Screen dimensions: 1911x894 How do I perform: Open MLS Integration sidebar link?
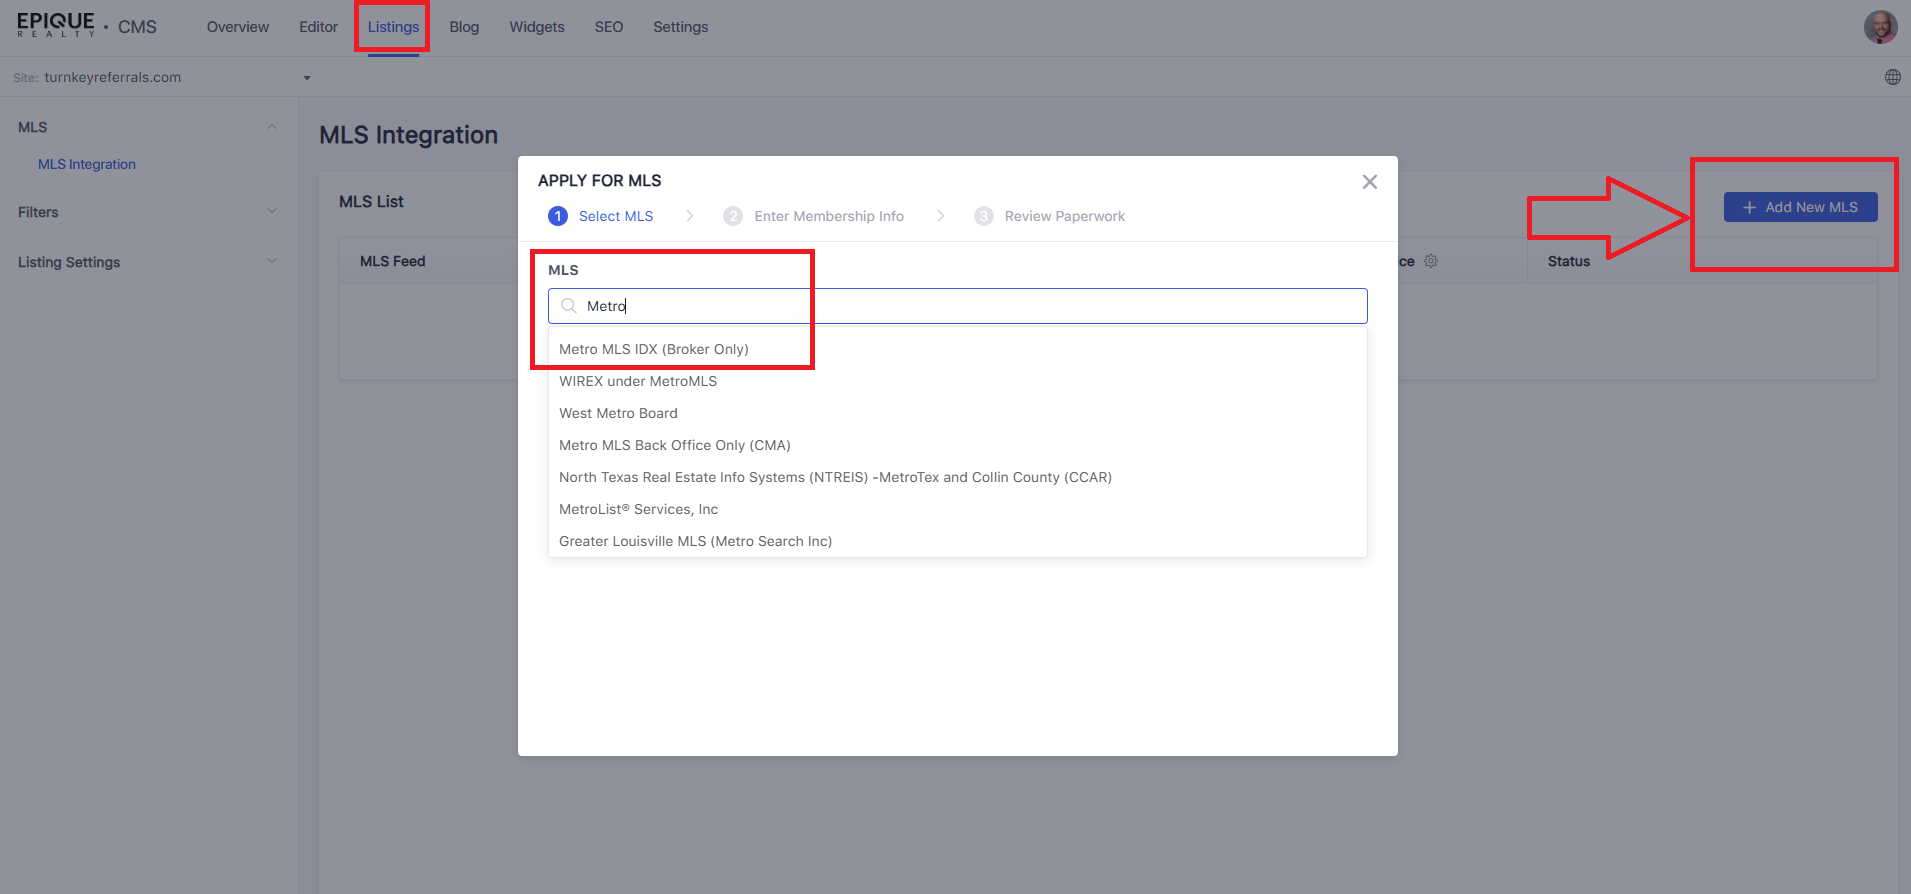(87, 164)
